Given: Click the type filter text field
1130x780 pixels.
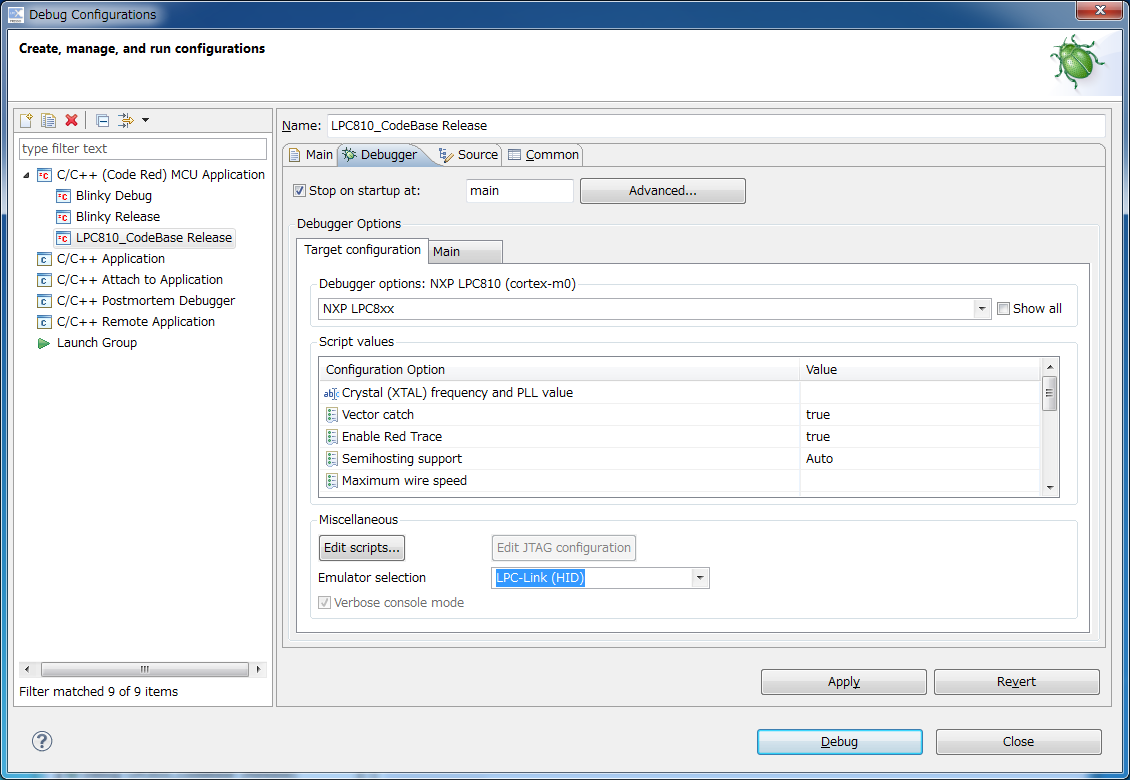Looking at the screenshot, I should tap(143, 149).
